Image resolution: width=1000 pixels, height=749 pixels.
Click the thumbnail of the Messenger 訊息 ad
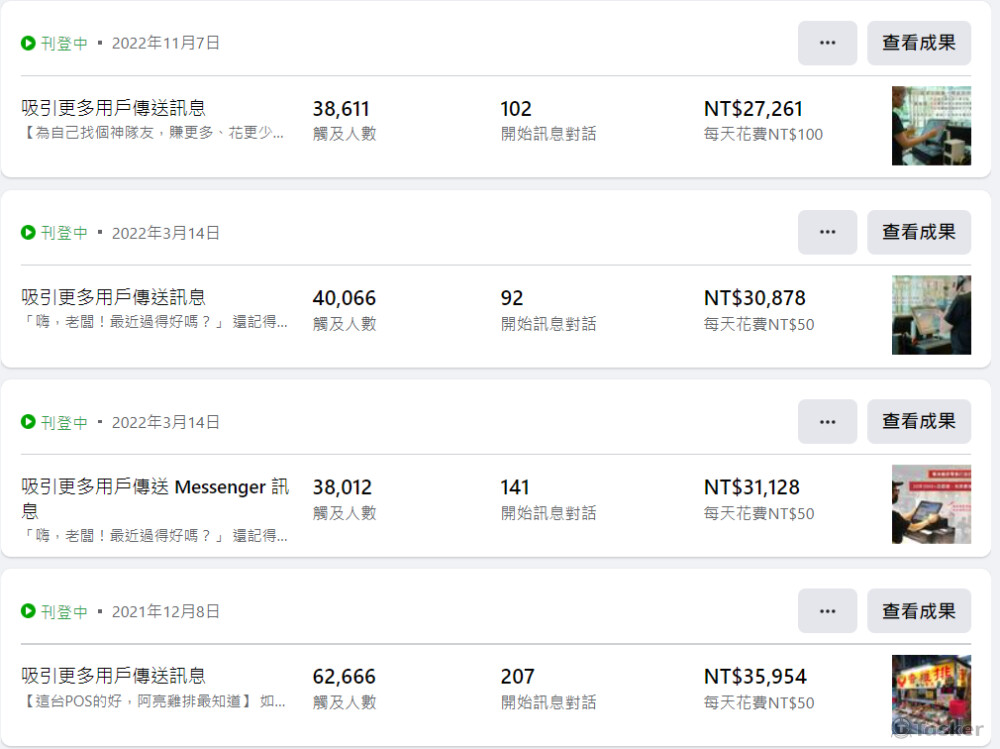coord(930,504)
